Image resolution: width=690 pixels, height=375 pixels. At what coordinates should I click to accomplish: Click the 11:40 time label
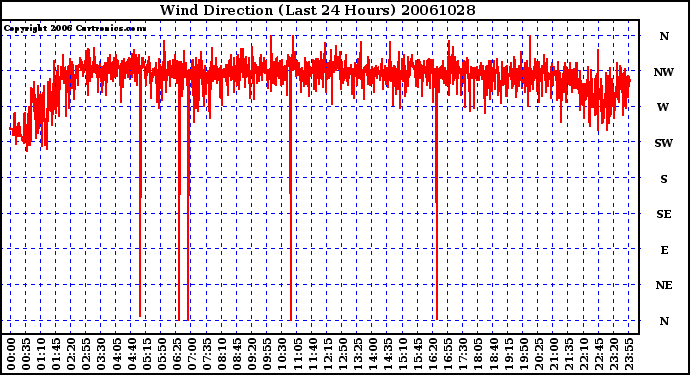(312, 354)
